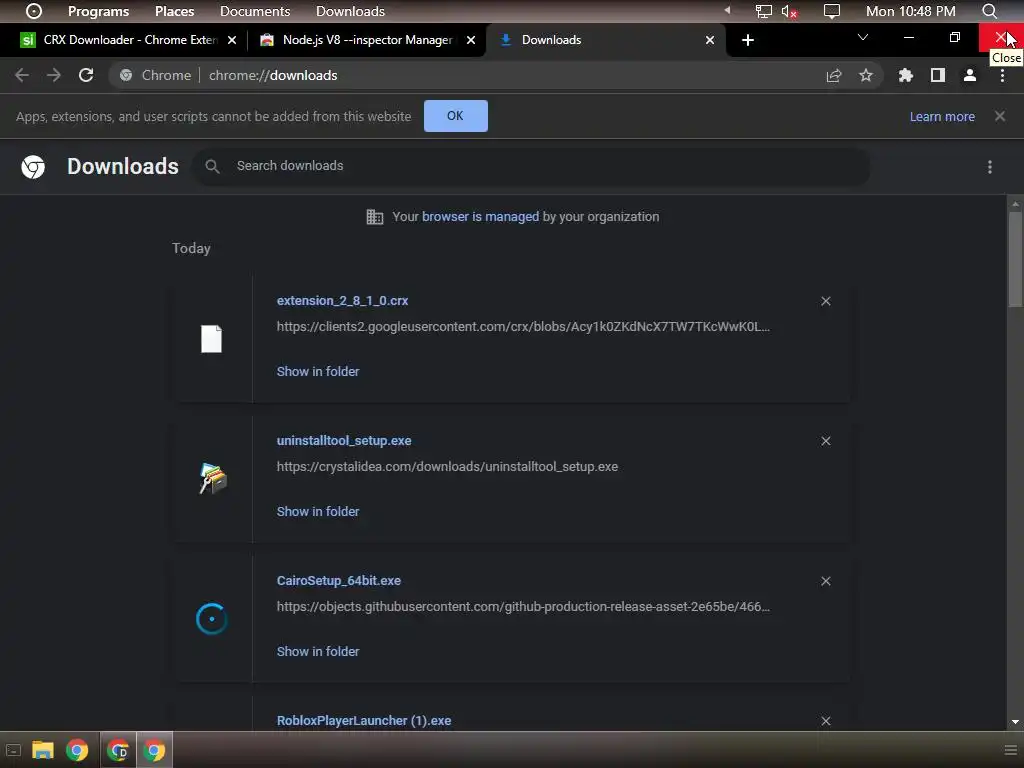The image size is (1024, 768).
Task: Click the muted volume tray icon
Action: (790, 11)
